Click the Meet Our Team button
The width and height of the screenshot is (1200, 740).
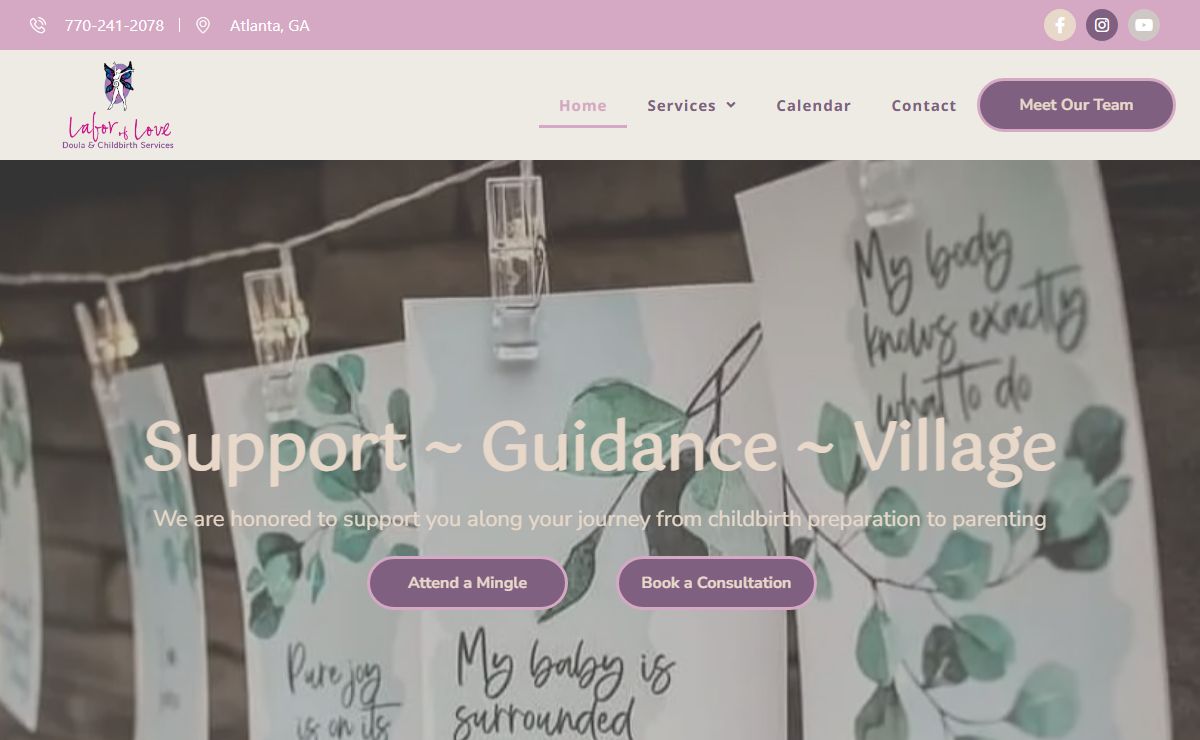(x=1076, y=105)
